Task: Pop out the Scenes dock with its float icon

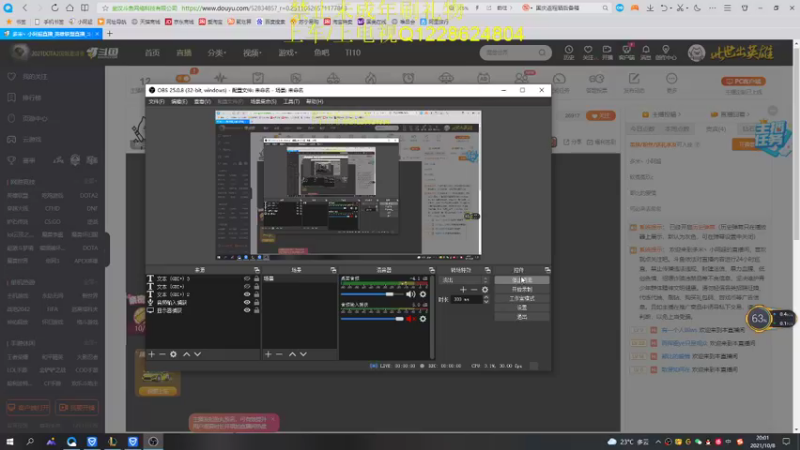Action: tap(333, 270)
